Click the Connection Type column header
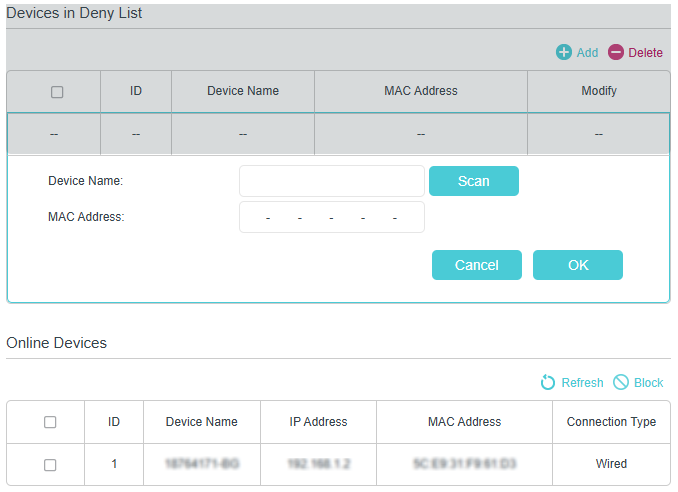678x492 pixels. (x=611, y=422)
